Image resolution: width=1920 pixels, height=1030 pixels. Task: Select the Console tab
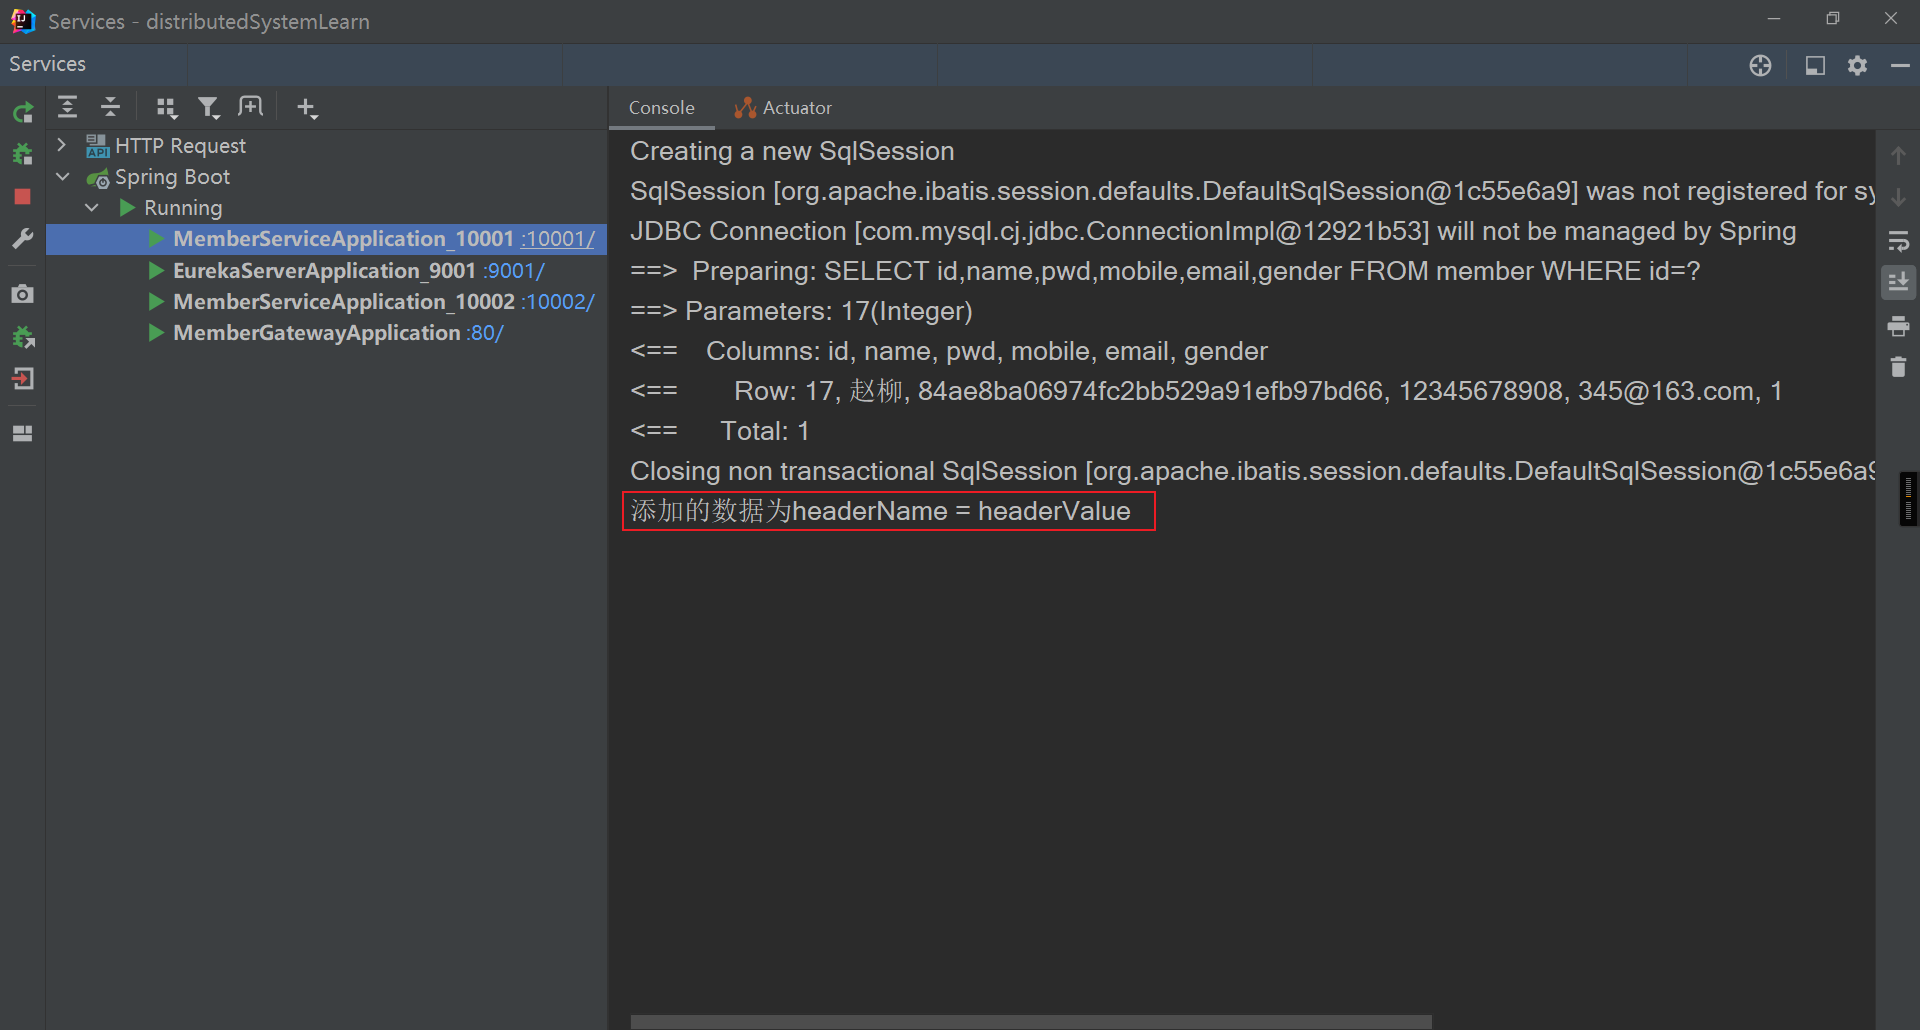pyautogui.click(x=661, y=108)
